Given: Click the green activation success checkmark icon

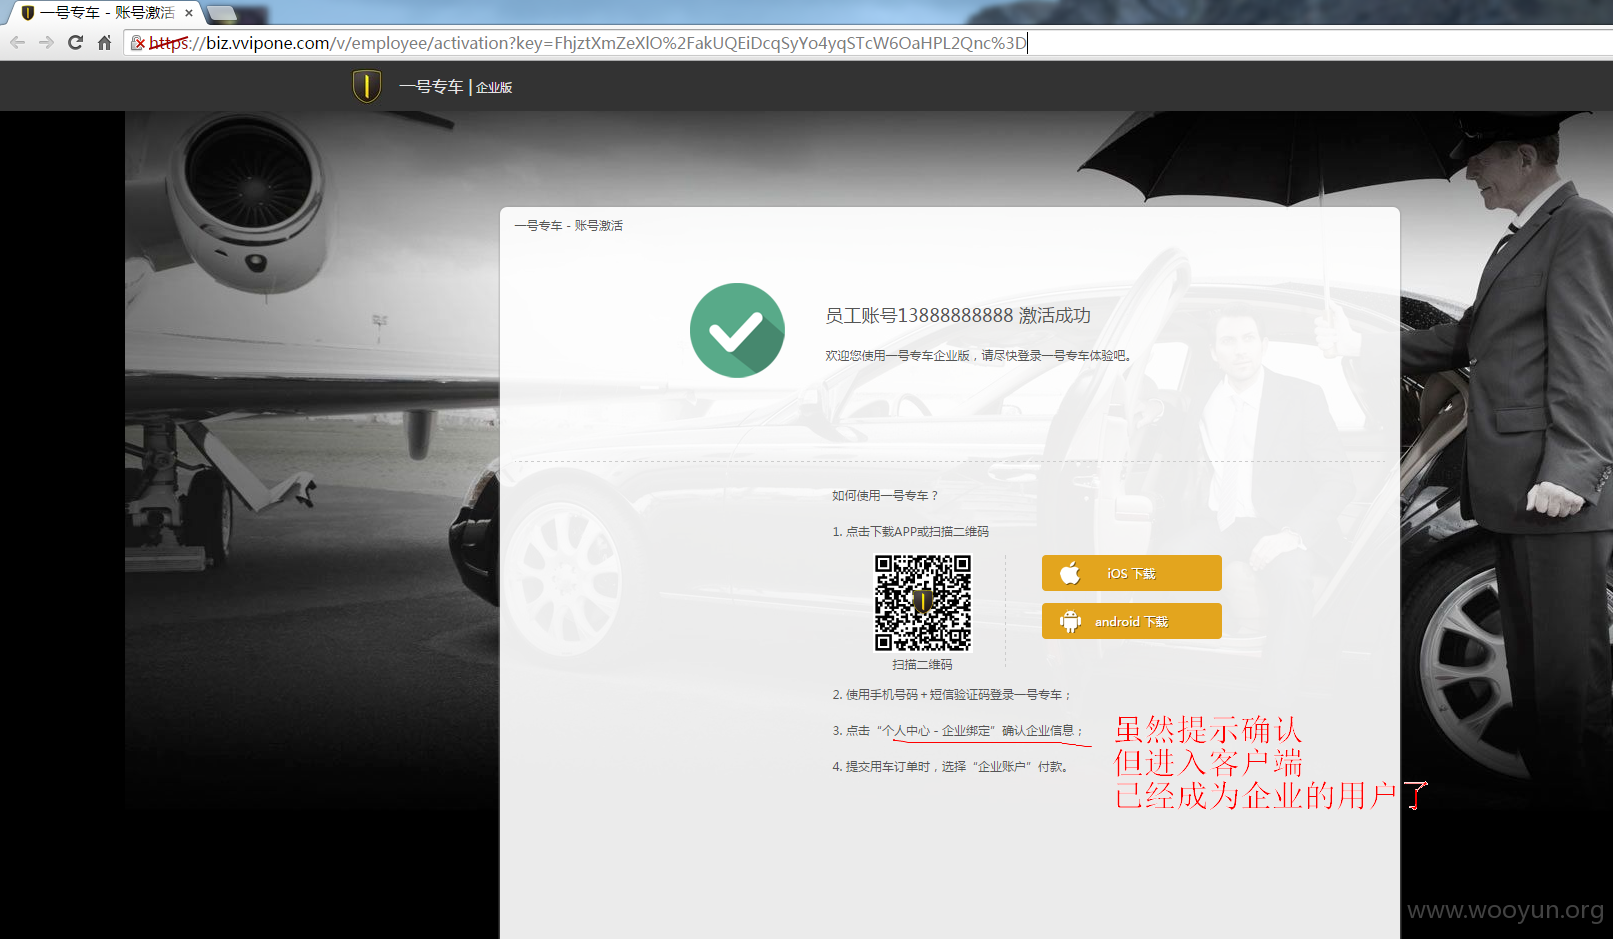Looking at the screenshot, I should pos(737,330).
